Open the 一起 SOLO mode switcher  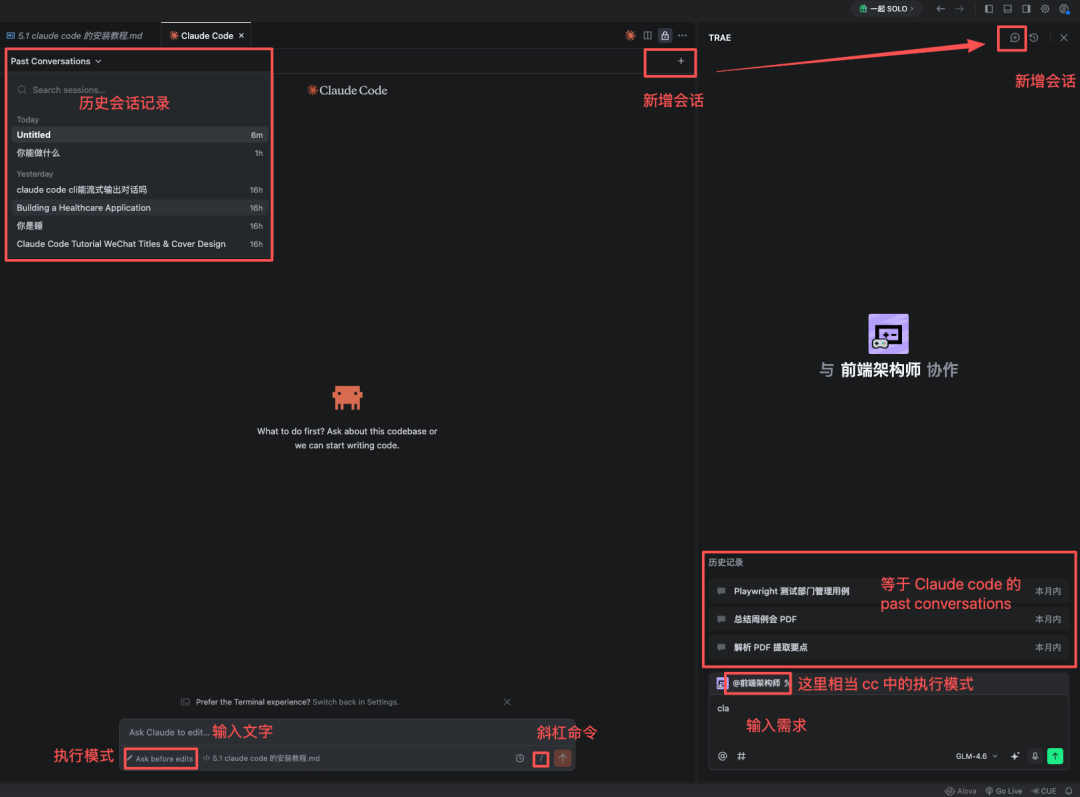886,9
